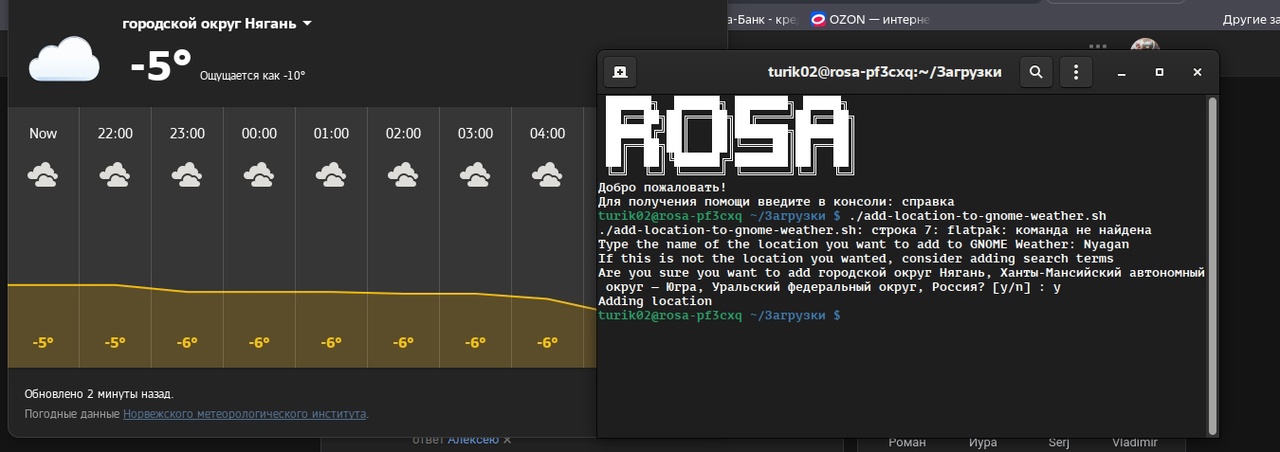This screenshot has height=452, width=1280.
Task: Click the large cloud icon beside -5°
Action: point(64,61)
